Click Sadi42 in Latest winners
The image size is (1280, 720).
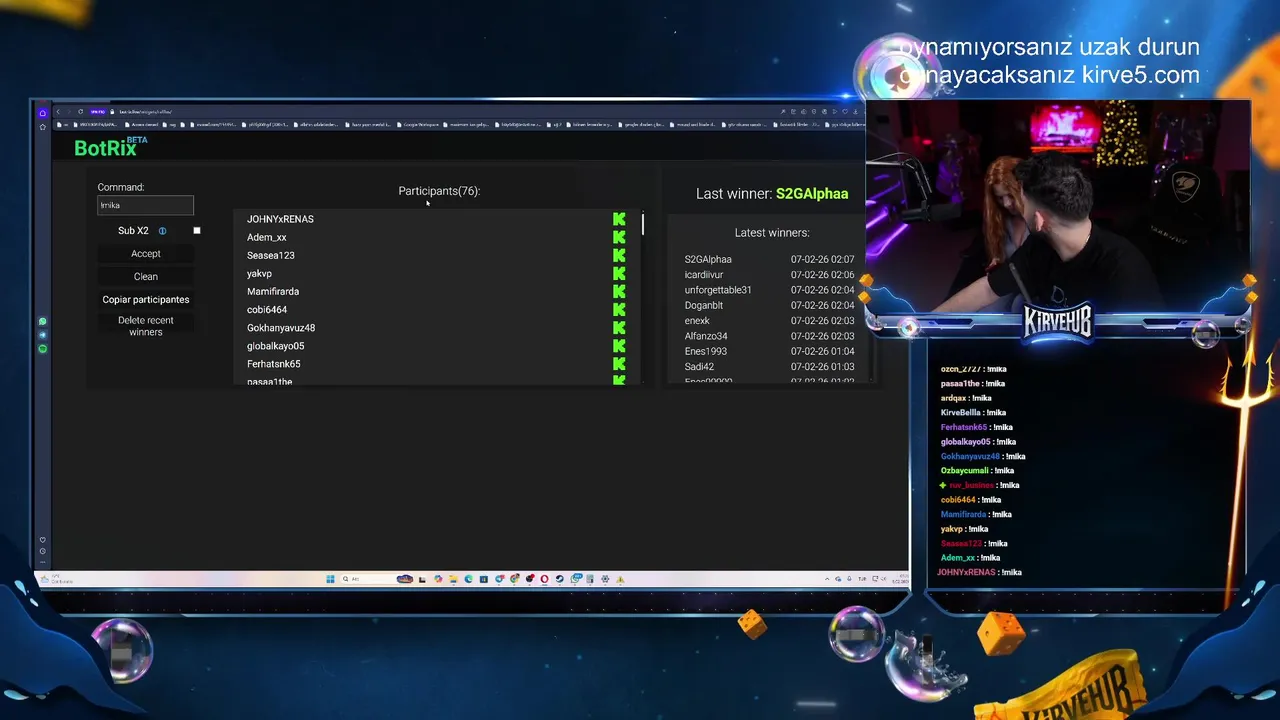(x=699, y=367)
